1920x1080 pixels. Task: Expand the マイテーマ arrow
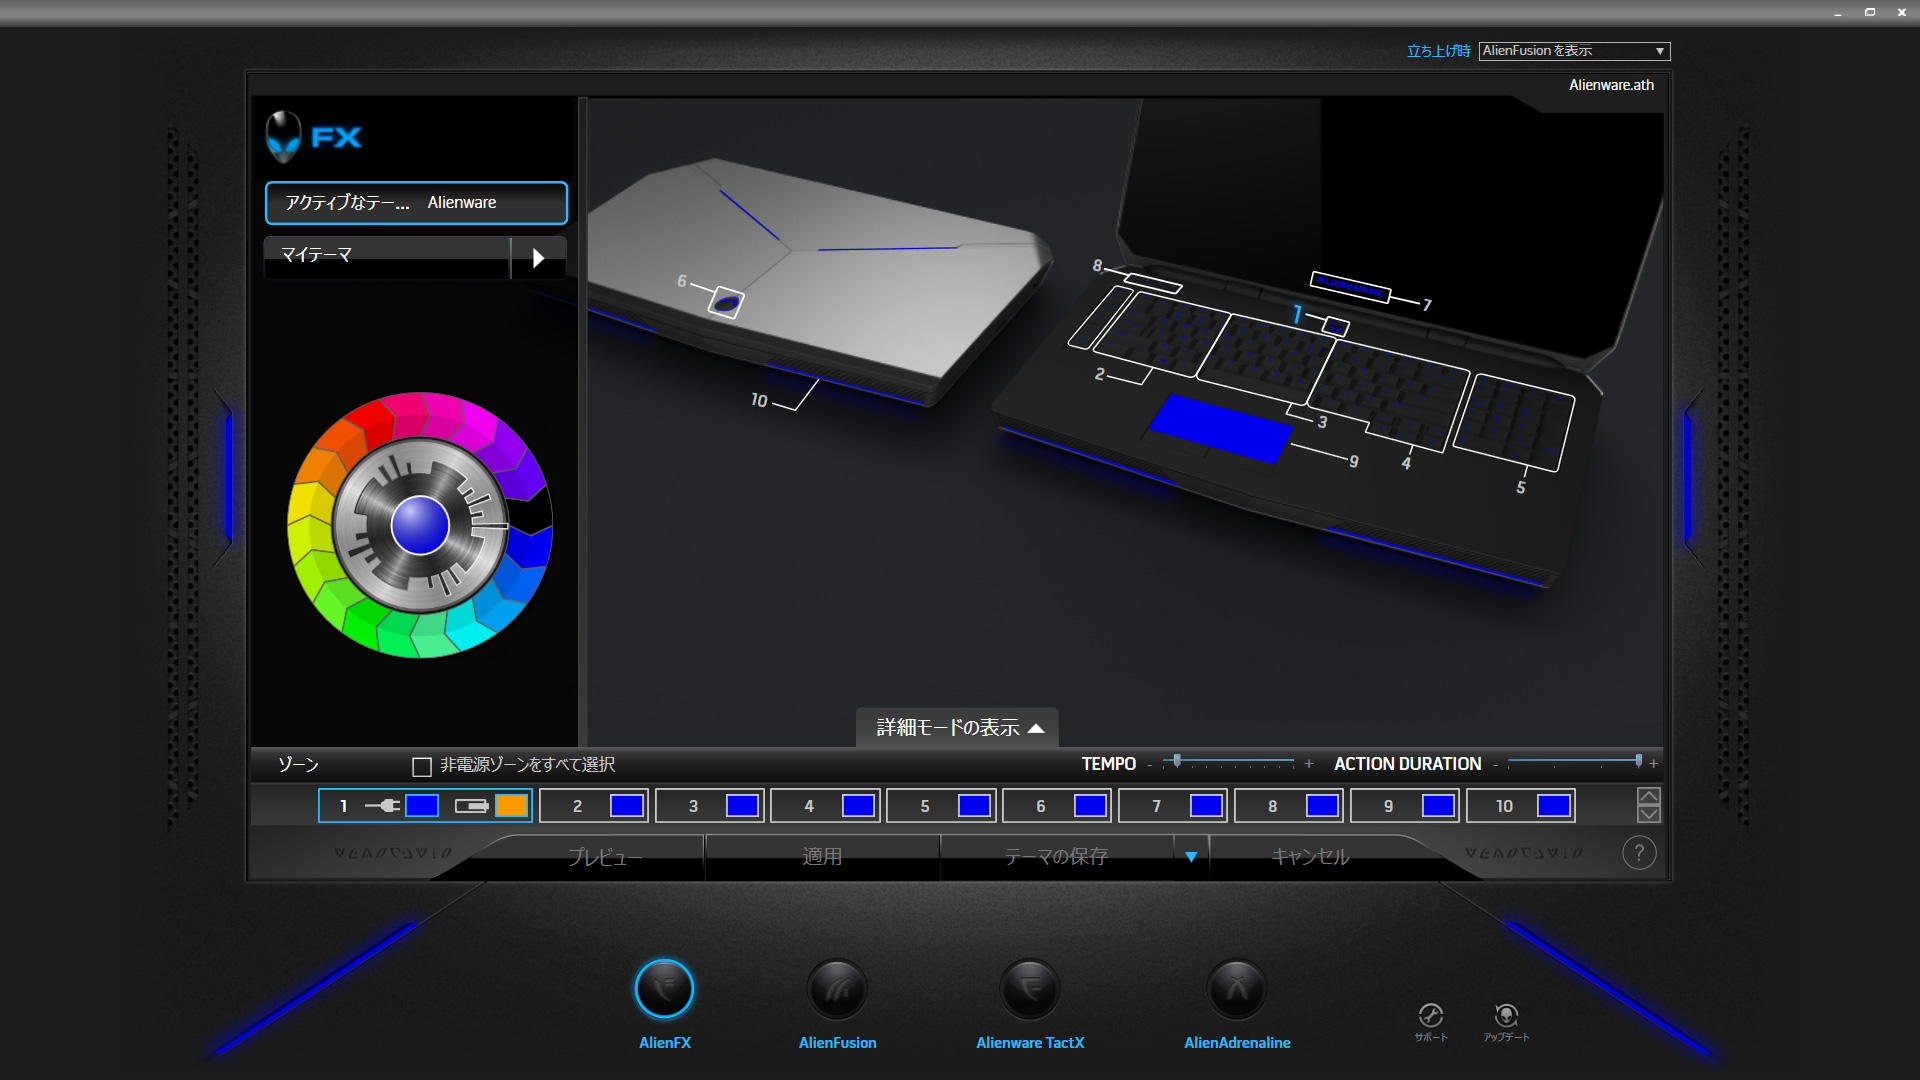pos(538,258)
